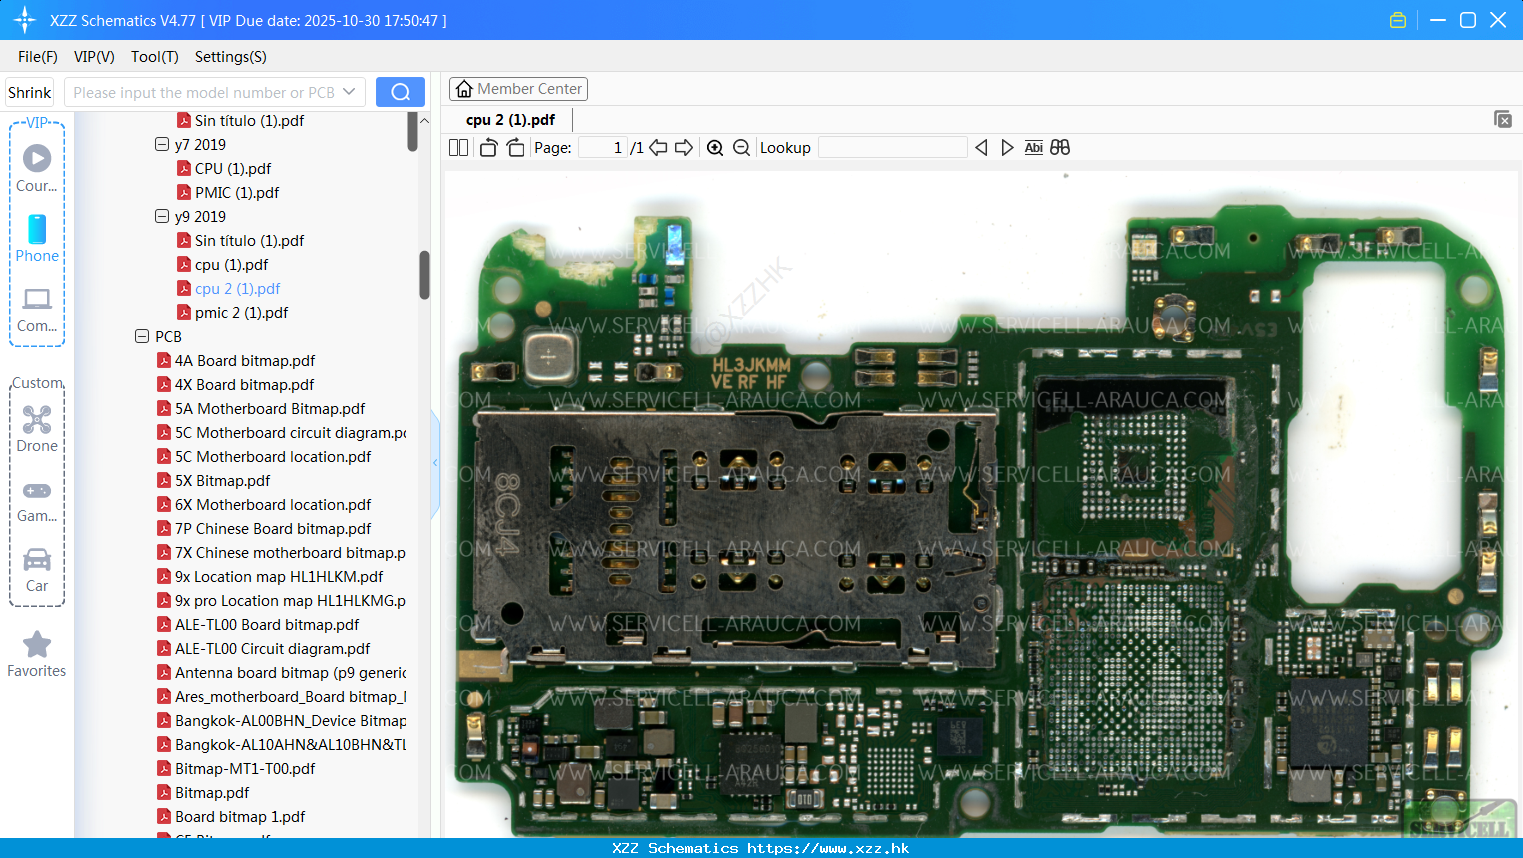This screenshot has width=1523, height=858.
Task: Open the Settings(S) menu
Action: [231, 57]
